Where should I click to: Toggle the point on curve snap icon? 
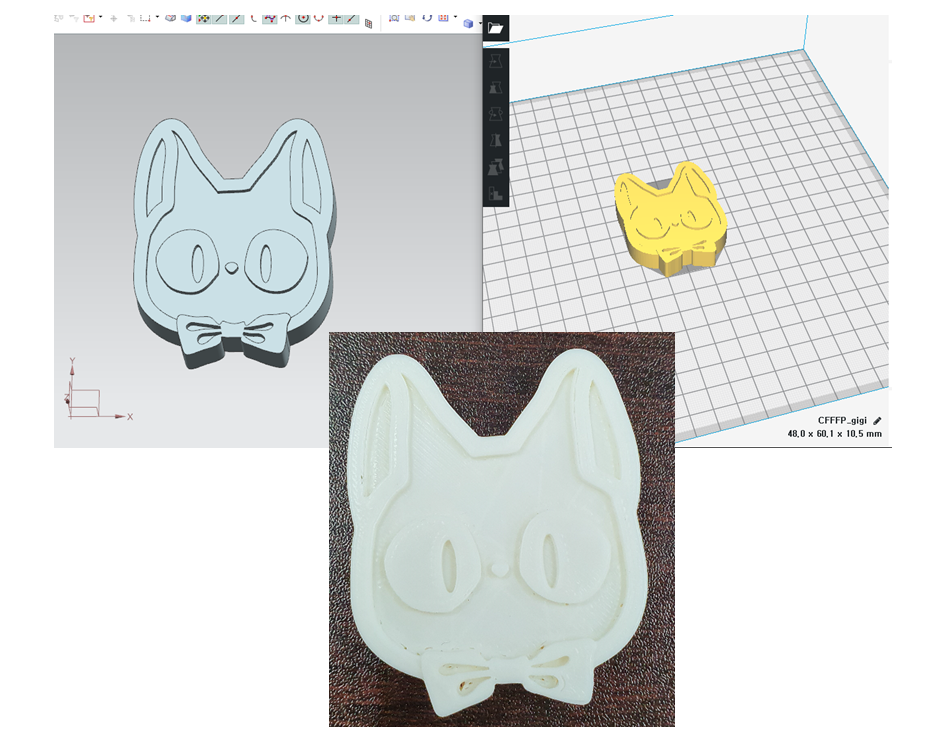point(351,18)
